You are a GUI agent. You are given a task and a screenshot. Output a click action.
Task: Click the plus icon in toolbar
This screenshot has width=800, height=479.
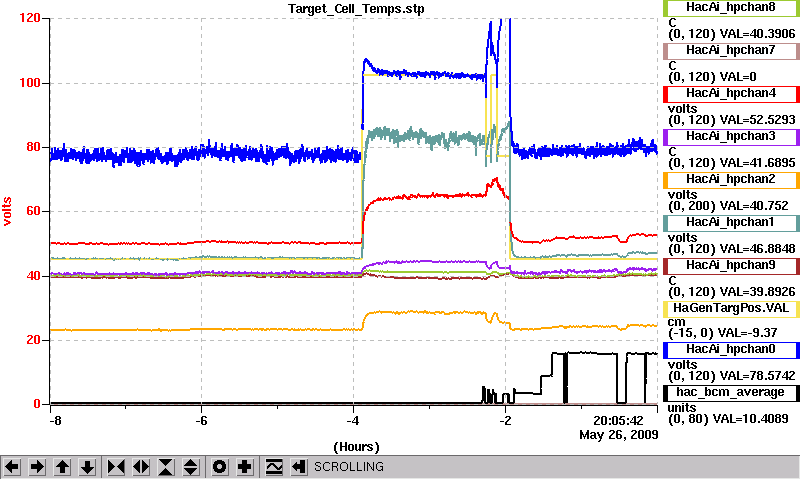245,467
